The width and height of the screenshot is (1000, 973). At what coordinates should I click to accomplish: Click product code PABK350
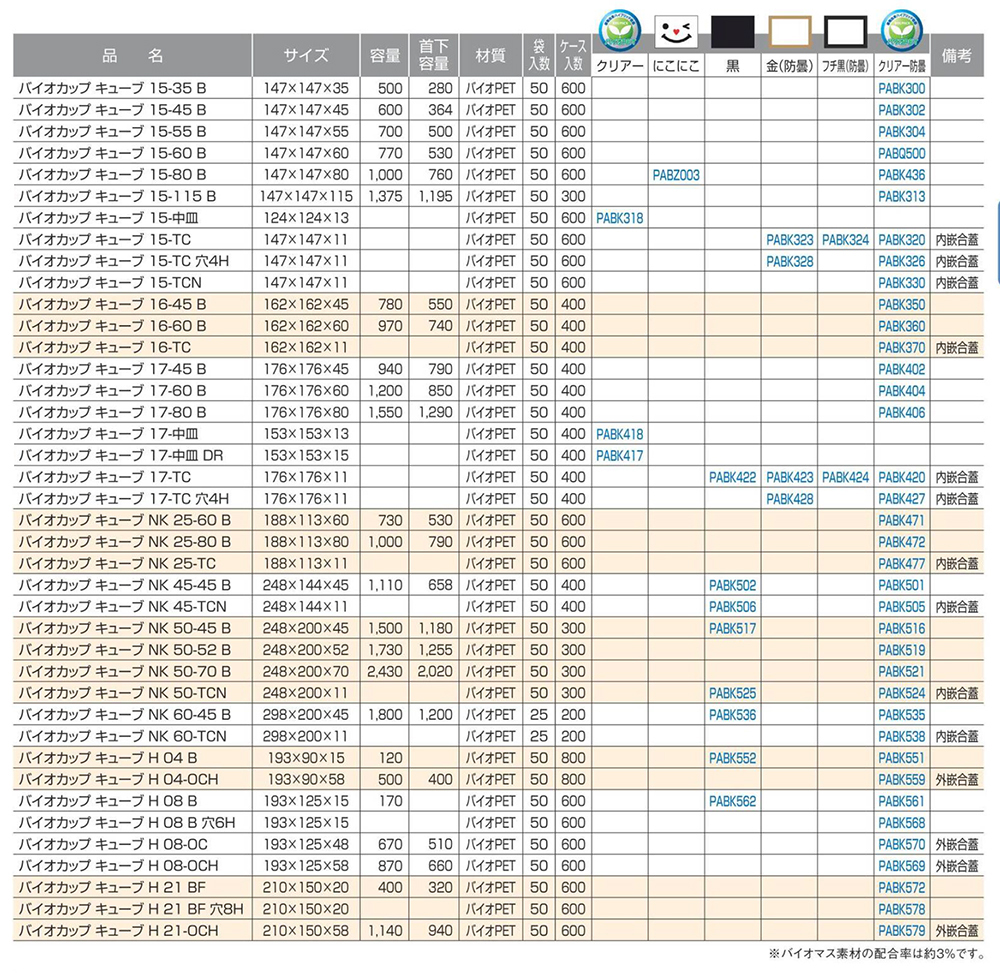pyautogui.click(x=902, y=305)
